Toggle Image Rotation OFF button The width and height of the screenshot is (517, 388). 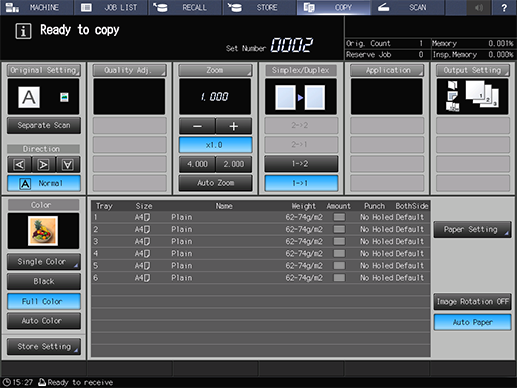(x=472, y=302)
